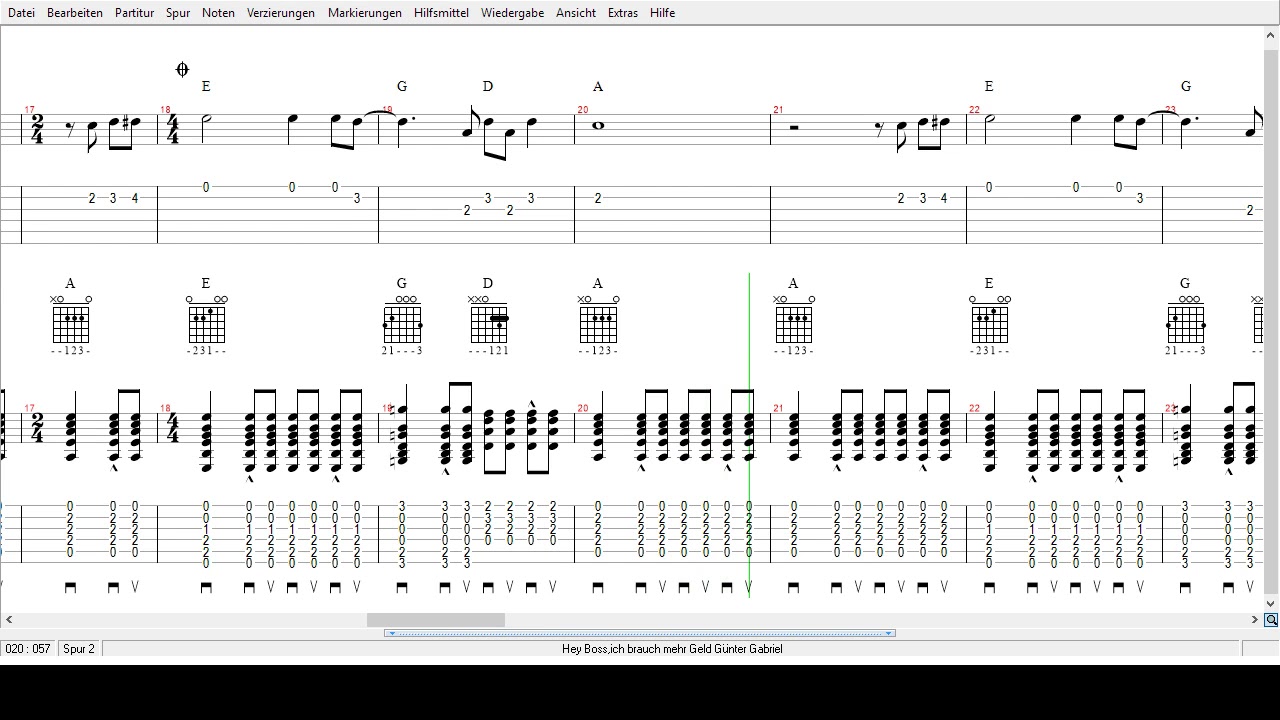This screenshot has height=720, width=1280.
Task: Open the Bearbeiten menu
Action: coord(75,13)
